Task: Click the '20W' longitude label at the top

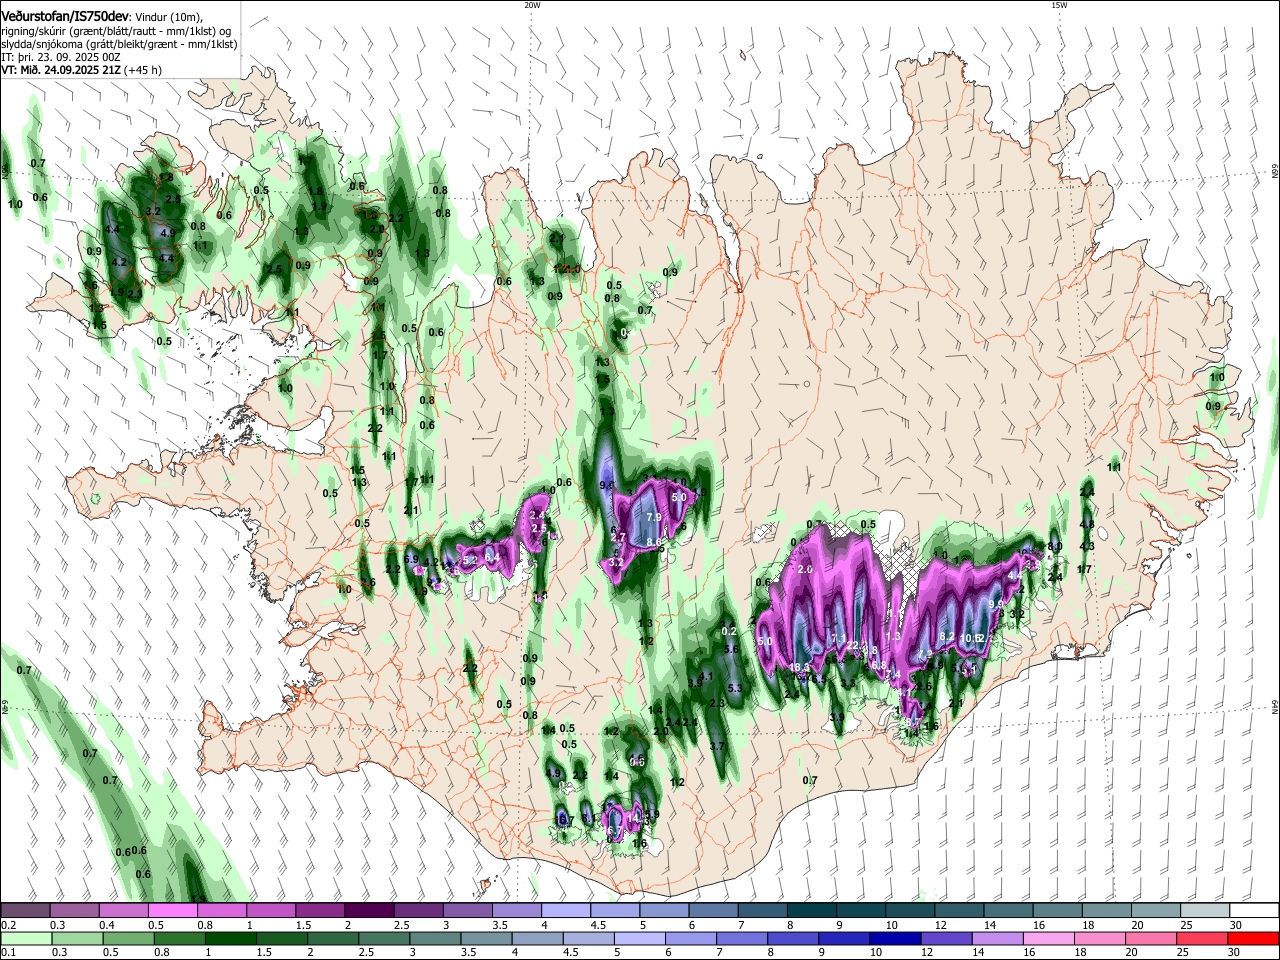Action: coord(532,5)
